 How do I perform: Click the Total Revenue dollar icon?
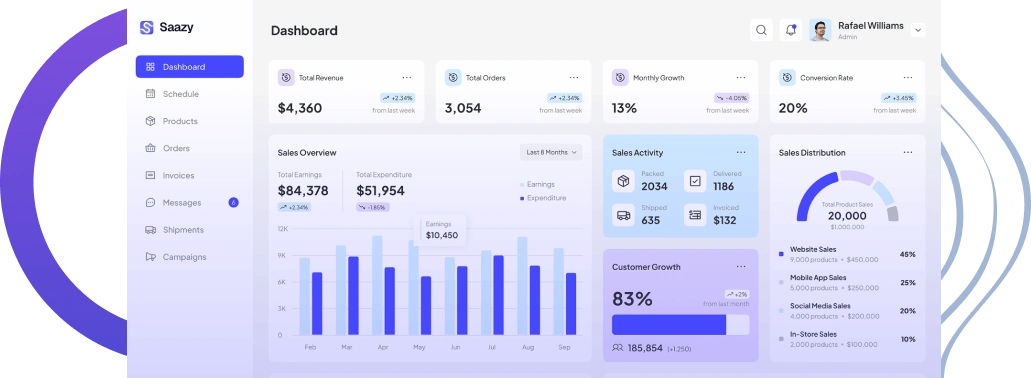click(286, 78)
